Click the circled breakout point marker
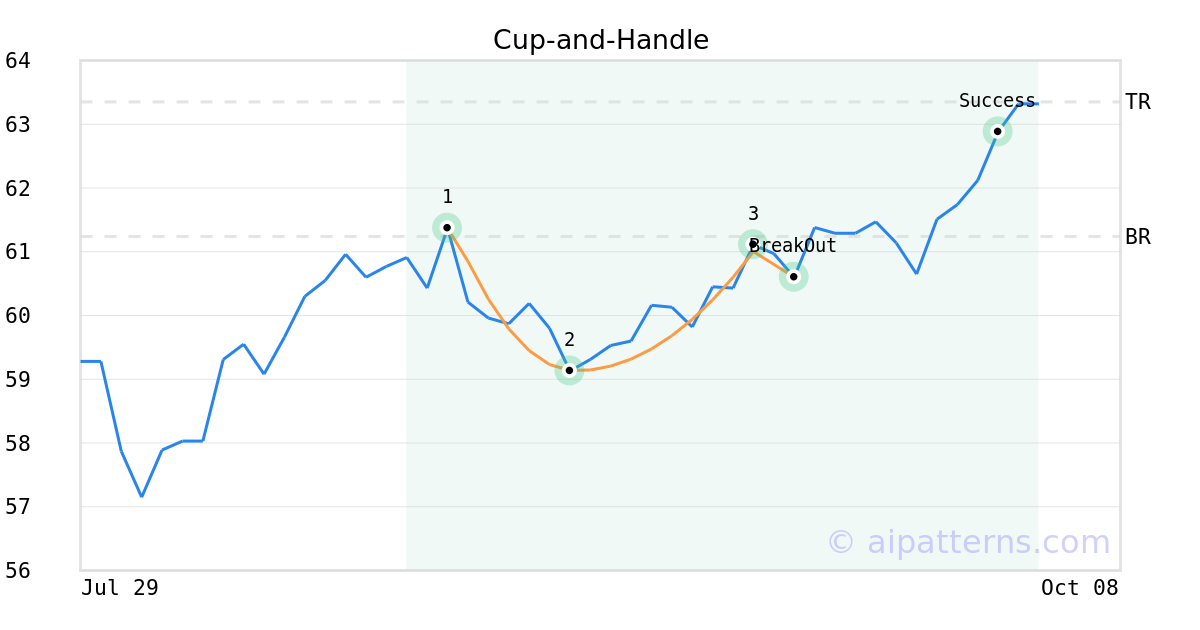The width and height of the screenshot is (1200, 630). click(x=793, y=277)
